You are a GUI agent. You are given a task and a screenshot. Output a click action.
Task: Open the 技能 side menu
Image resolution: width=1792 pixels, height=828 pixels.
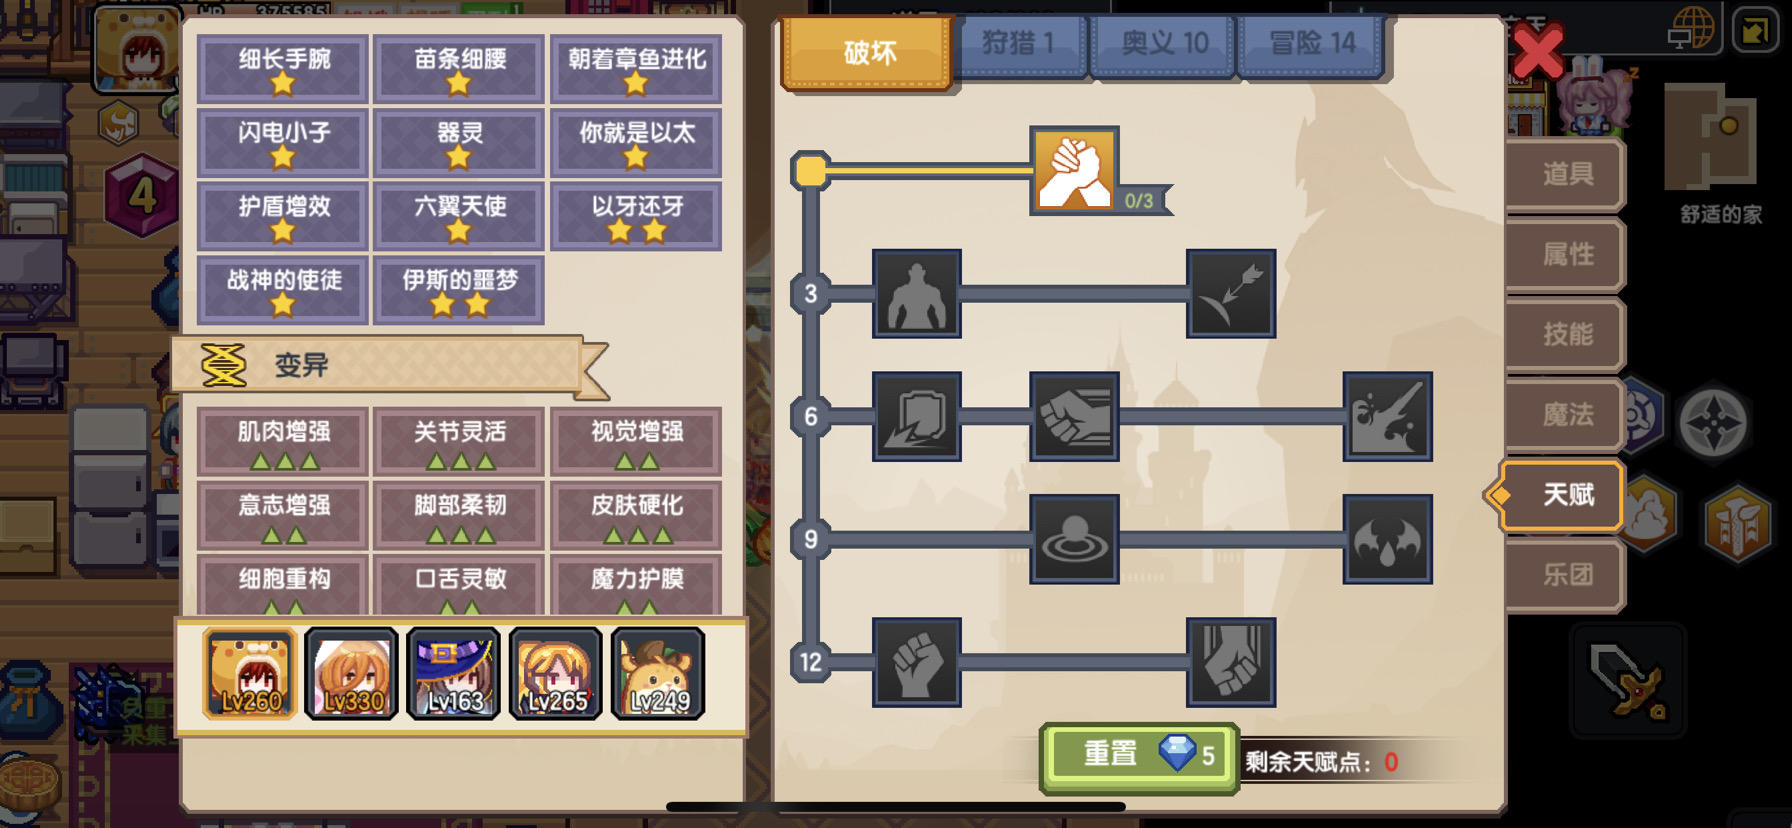pyautogui.click(x=1566, y=334)
